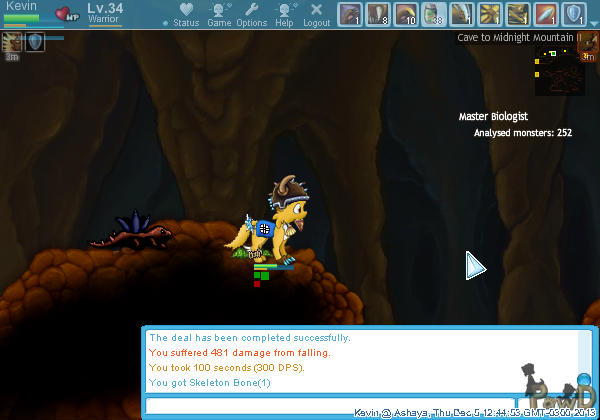Use first hotbar item with count 1
600x420 pixels.
(350, 14)
